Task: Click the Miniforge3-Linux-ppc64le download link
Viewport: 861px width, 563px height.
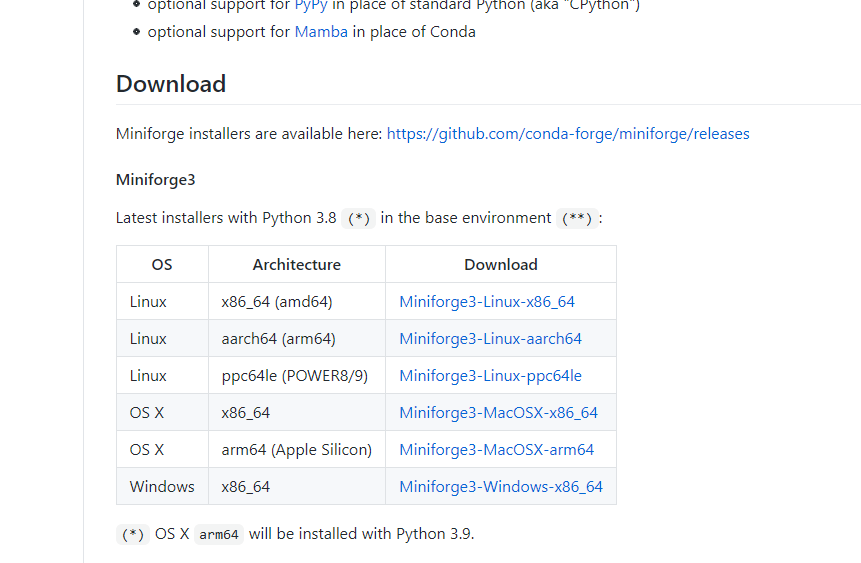Action: click(x=490, y=376)
